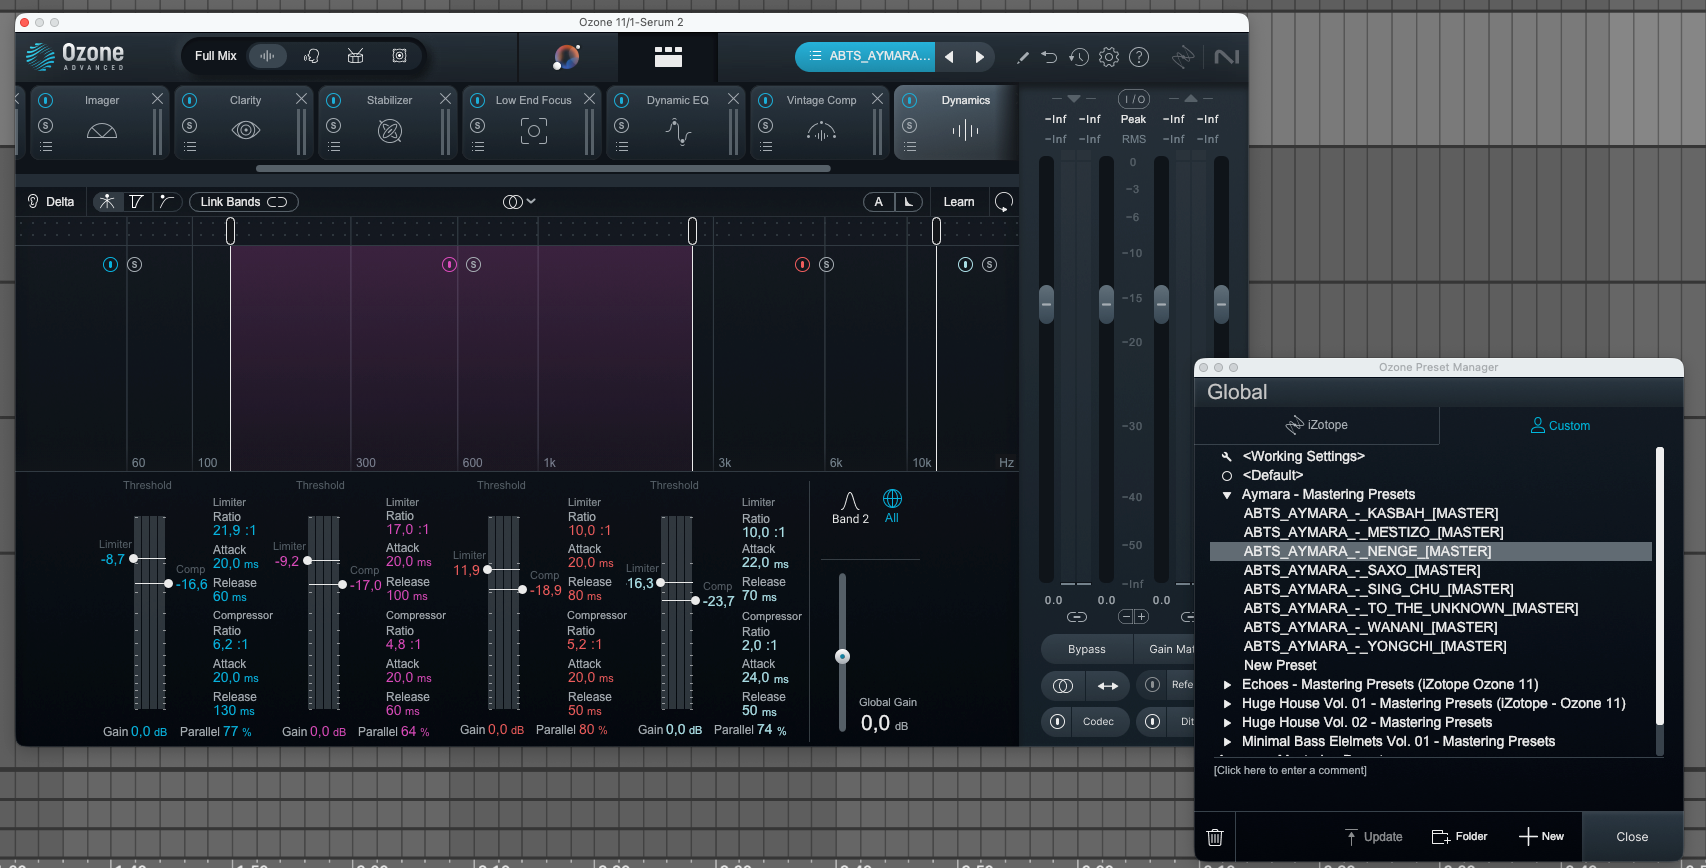The image size is (1706, 868).
Task: Click the undo arrow icon
Action: 1049,57
